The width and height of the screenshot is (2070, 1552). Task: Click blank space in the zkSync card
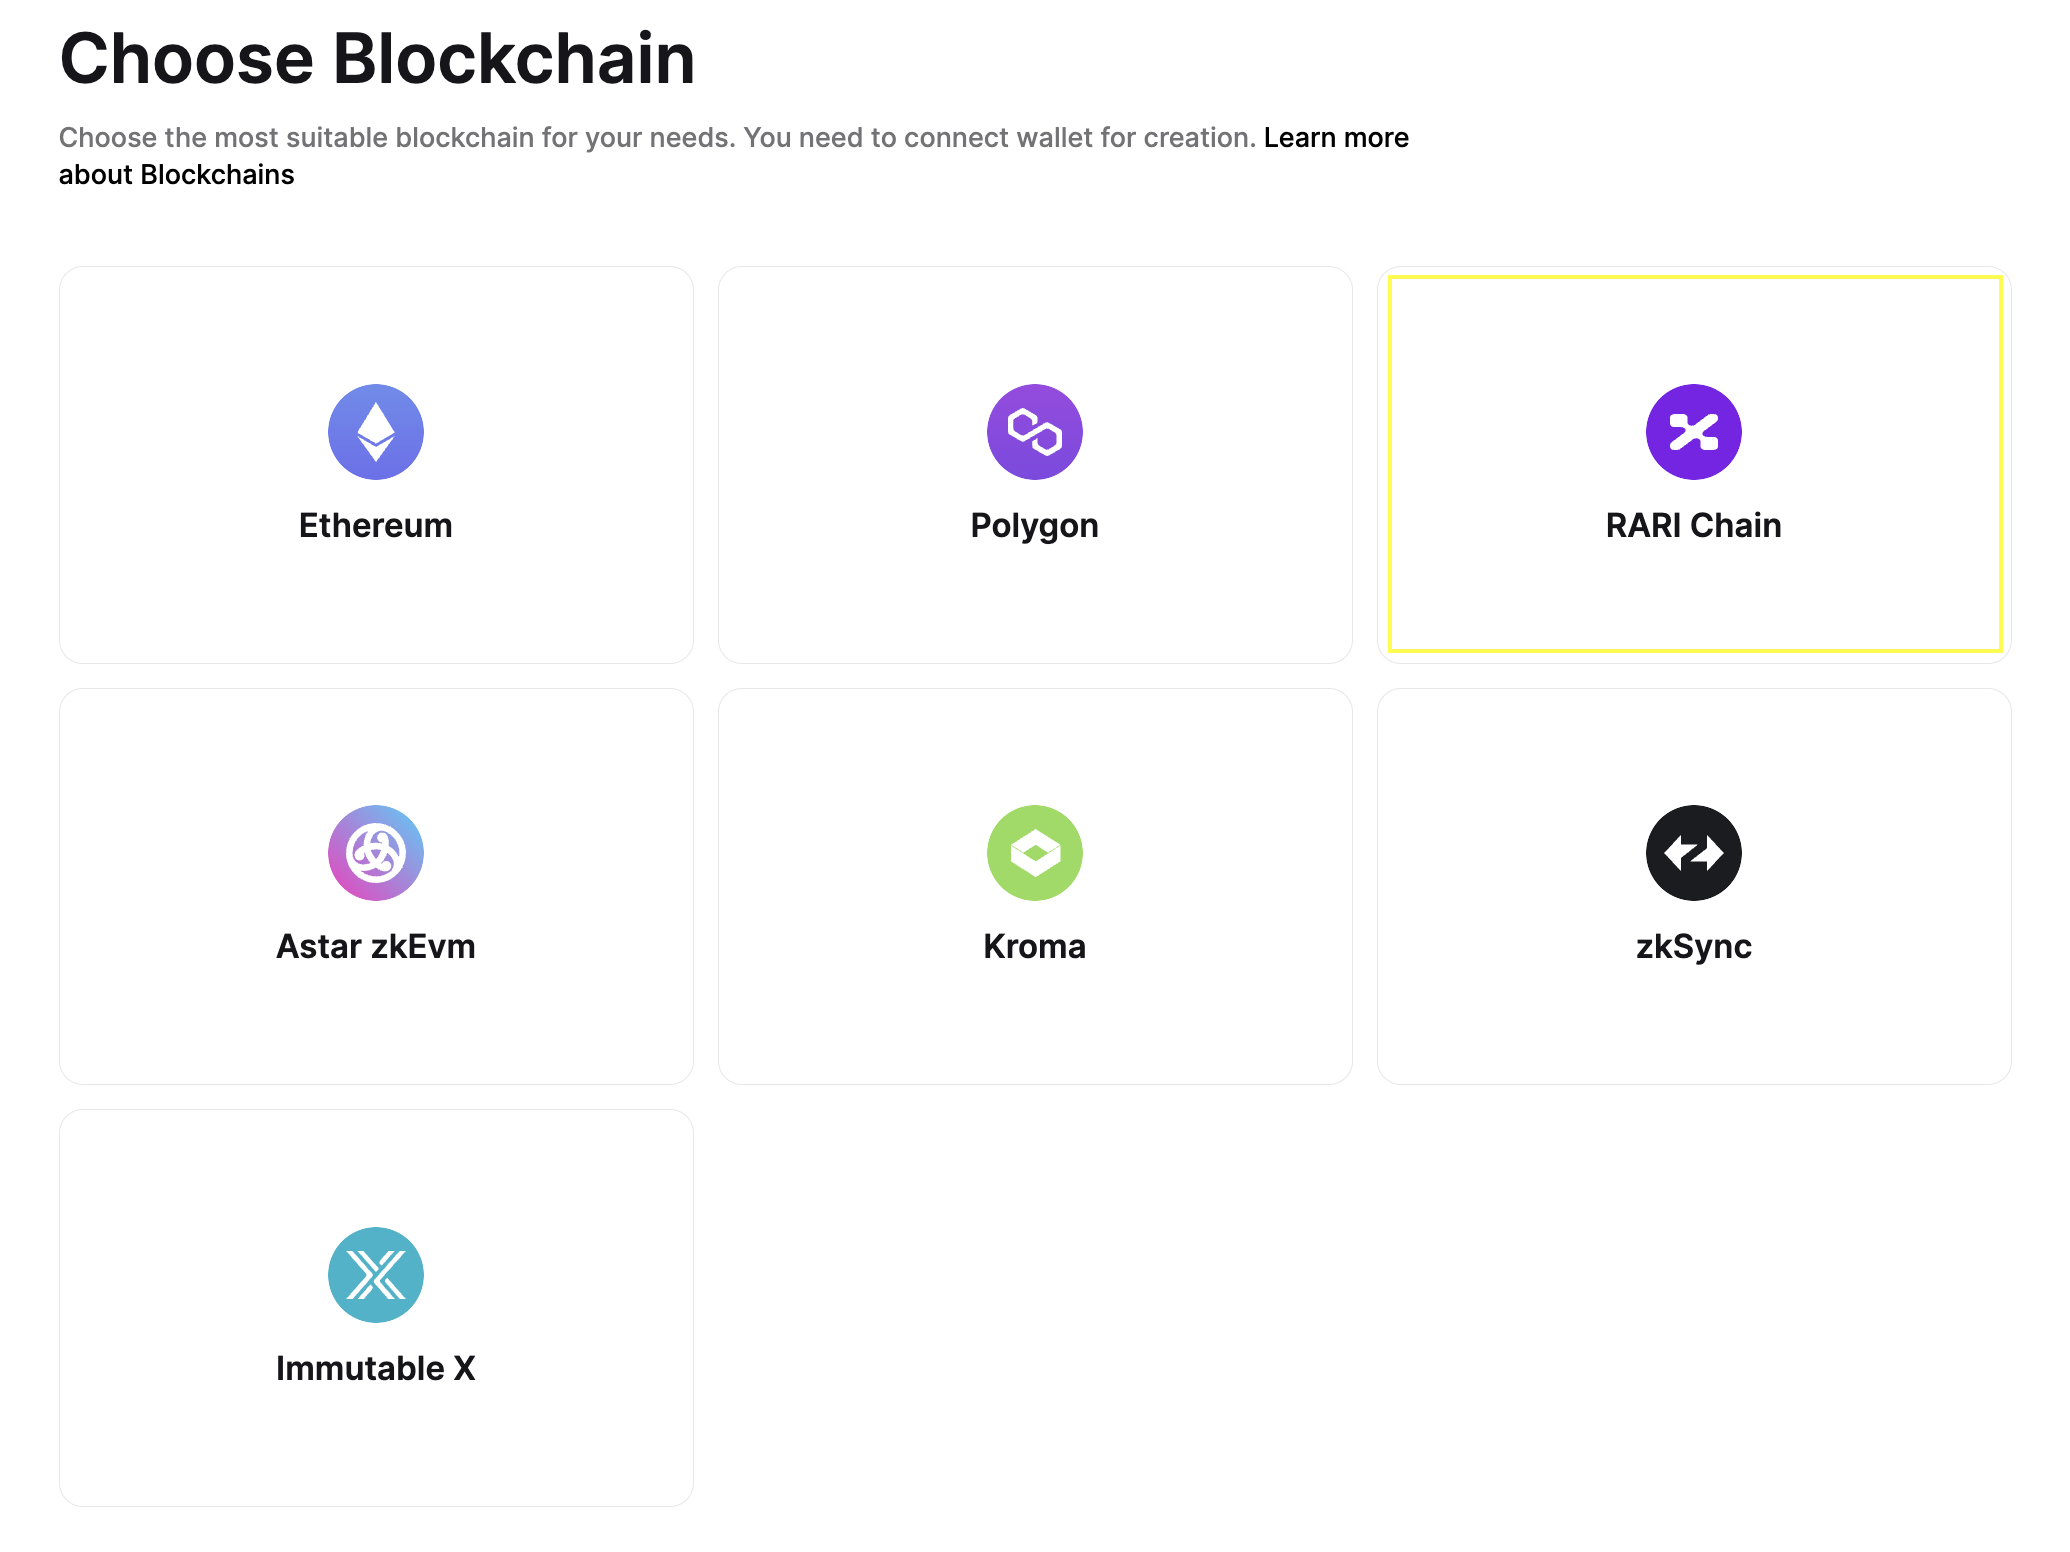click(x=1694, y=1030)
